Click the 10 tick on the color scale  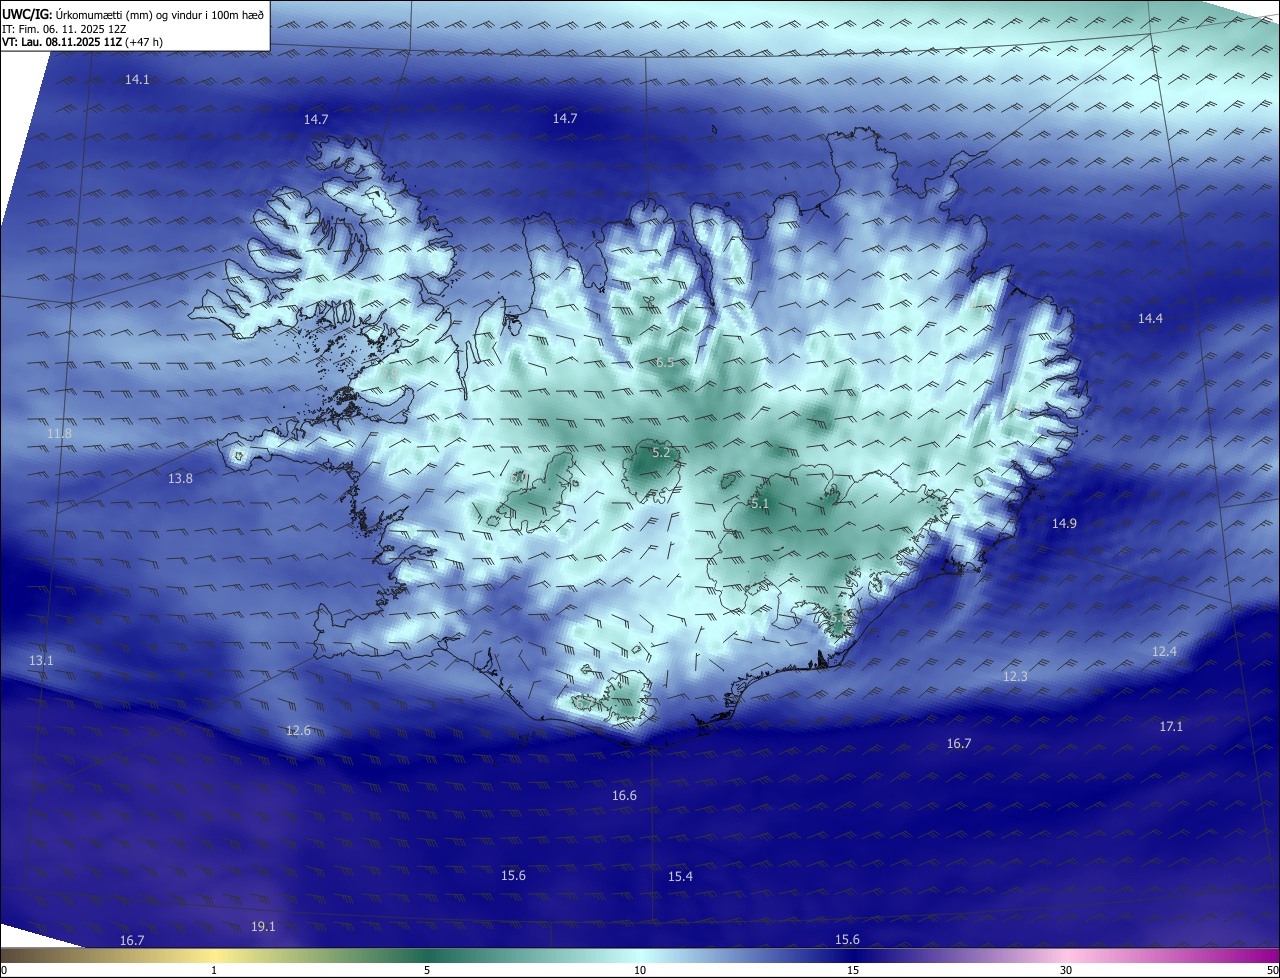coord(640,970)
